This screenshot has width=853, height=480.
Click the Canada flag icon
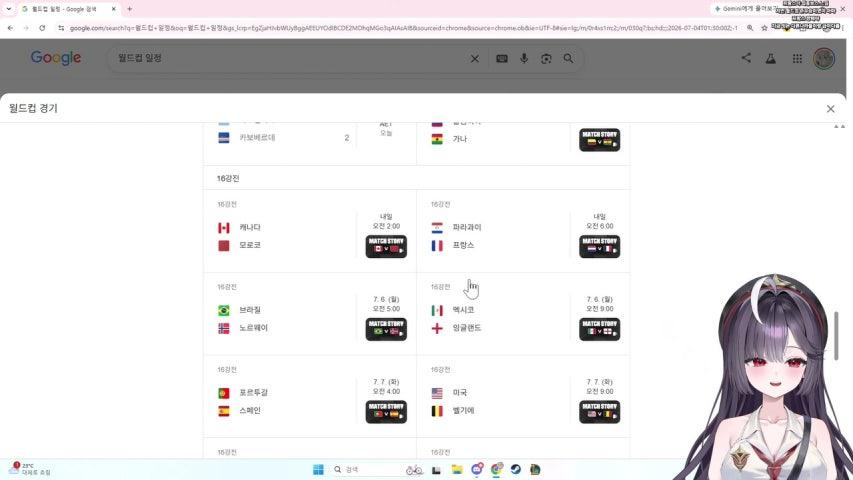click(x=224, y=227)
